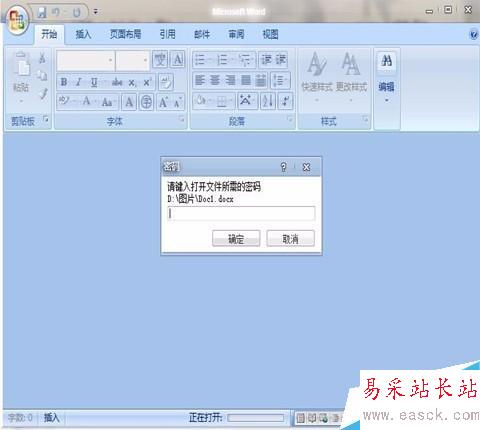Cancel the password dialog with 取消
Viewport: 480px width, 430px height.
[x=290, y=239]
